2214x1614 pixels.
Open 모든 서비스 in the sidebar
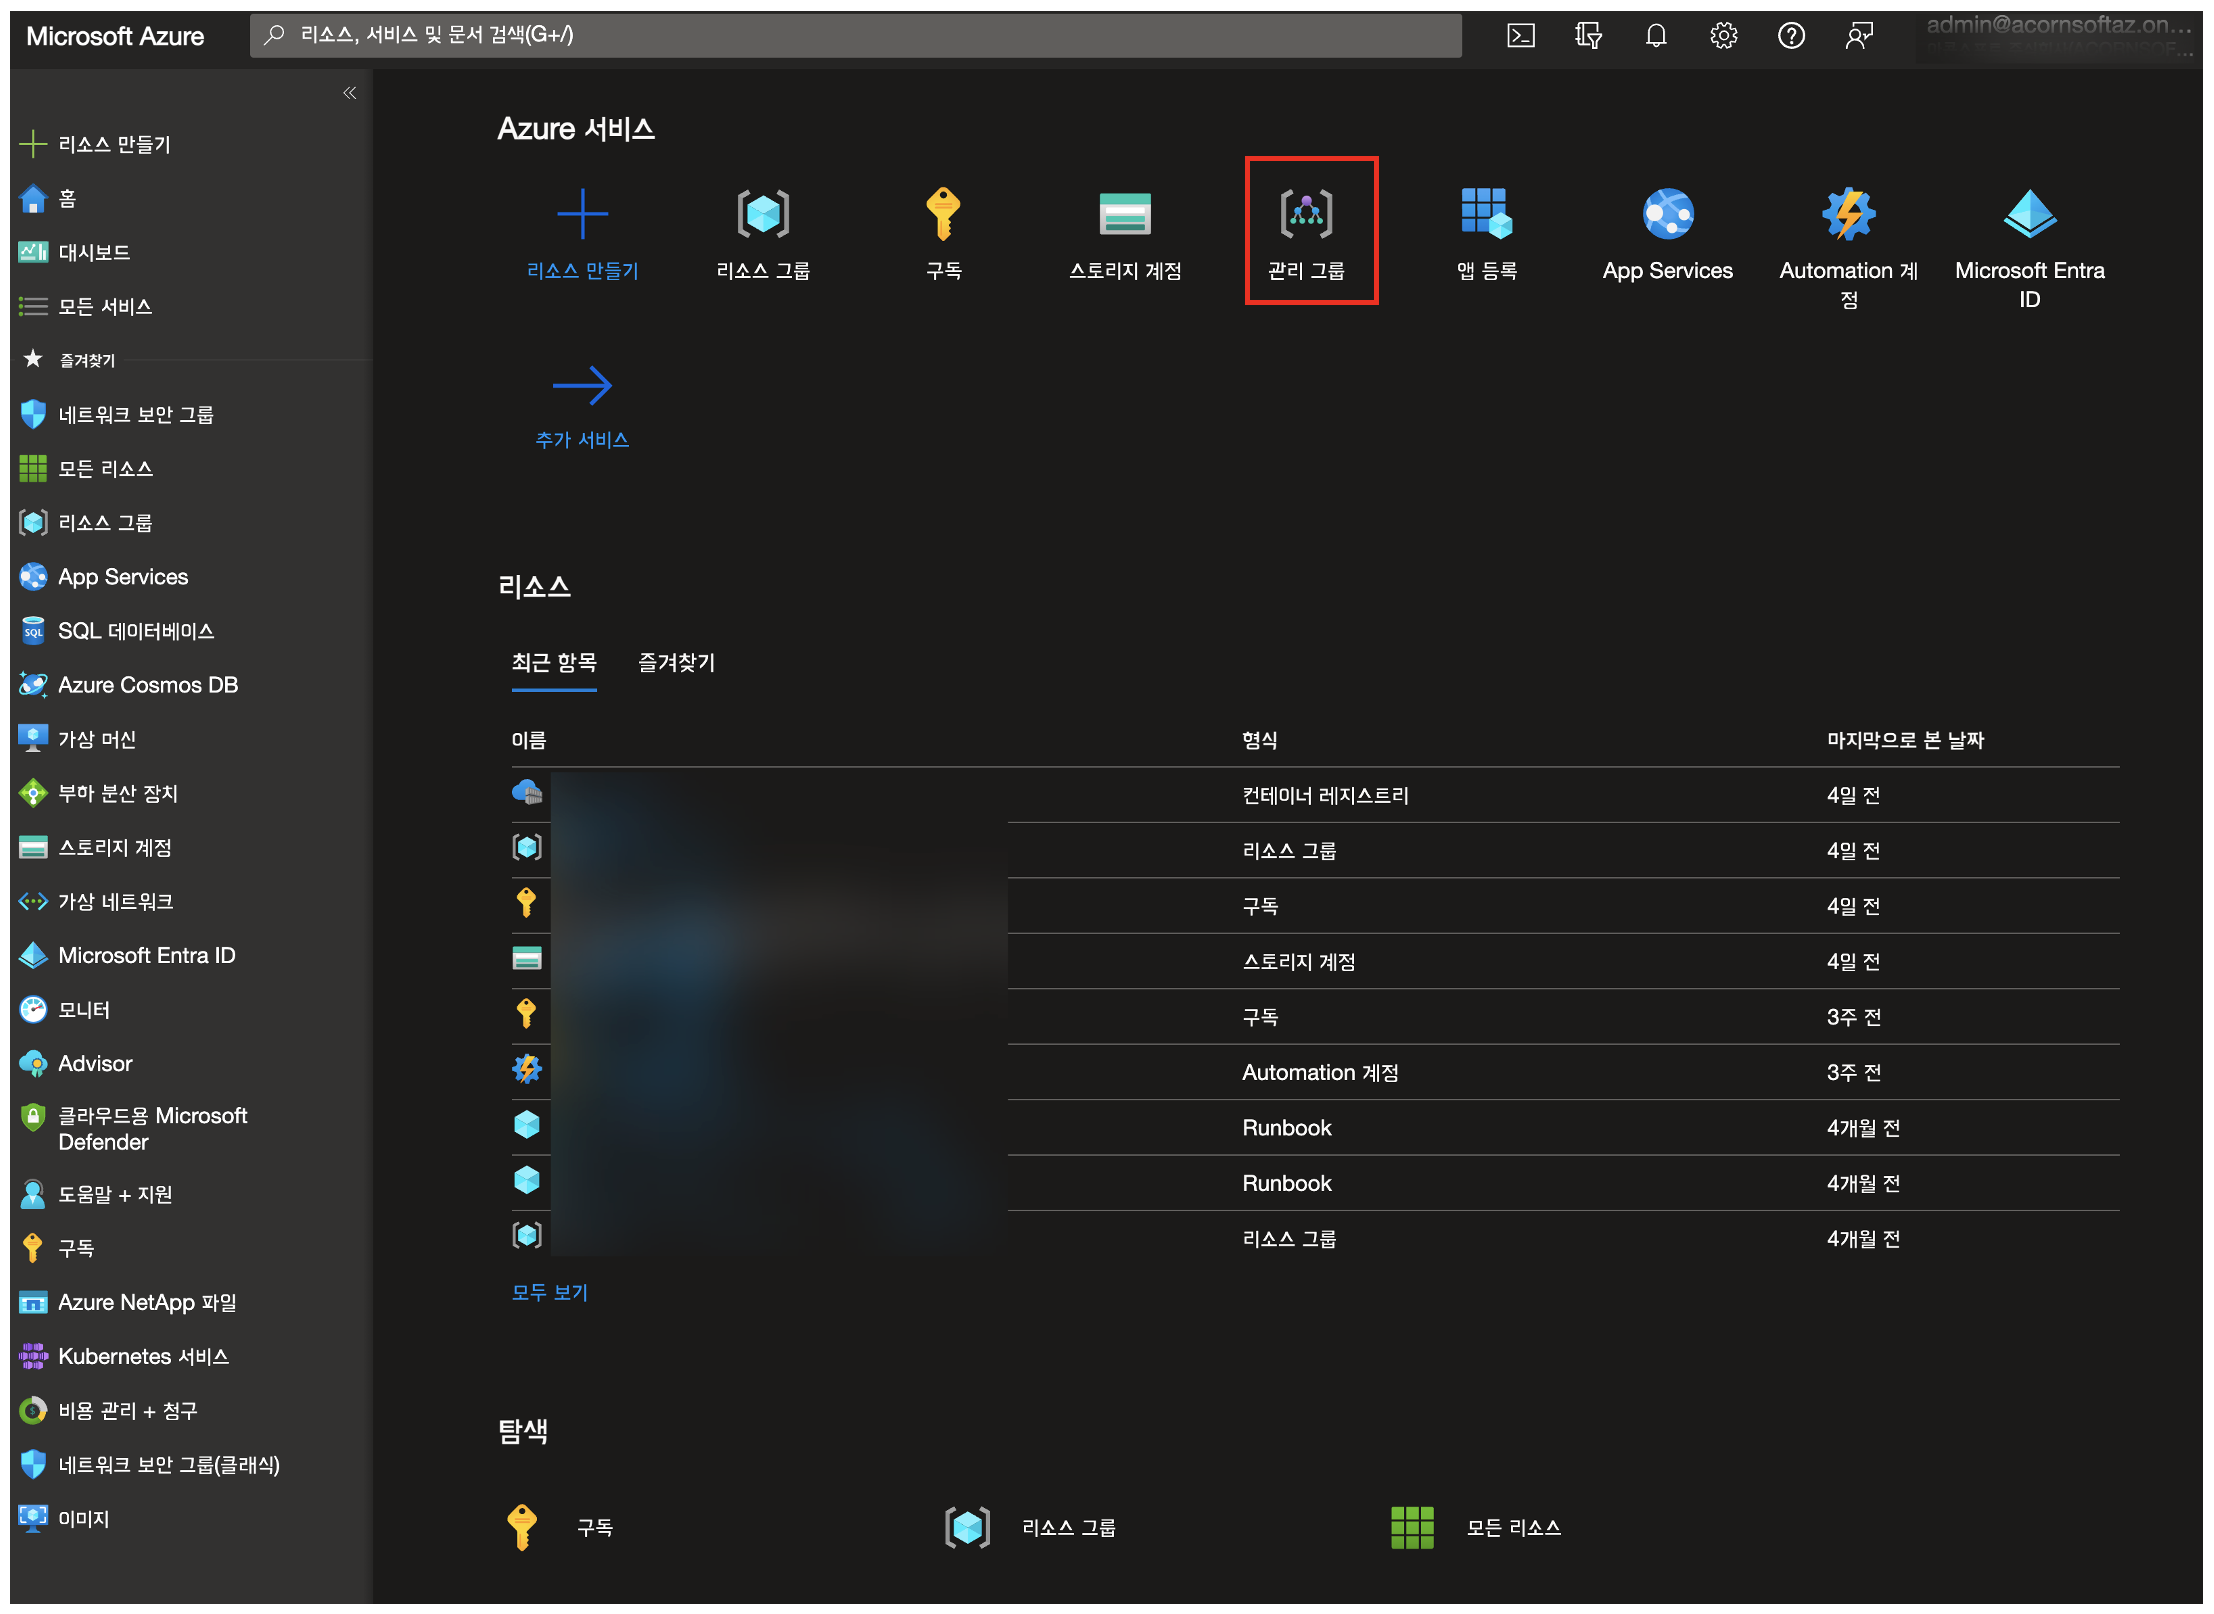pos(86,306)
